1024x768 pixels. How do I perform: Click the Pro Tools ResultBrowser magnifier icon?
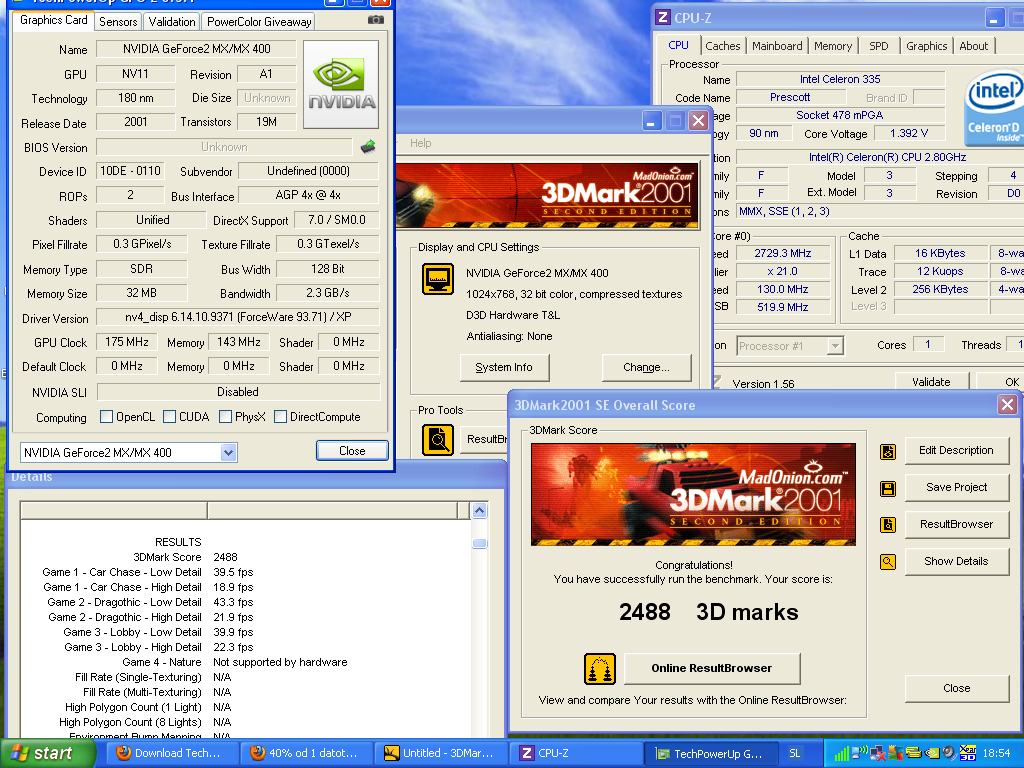438,440
